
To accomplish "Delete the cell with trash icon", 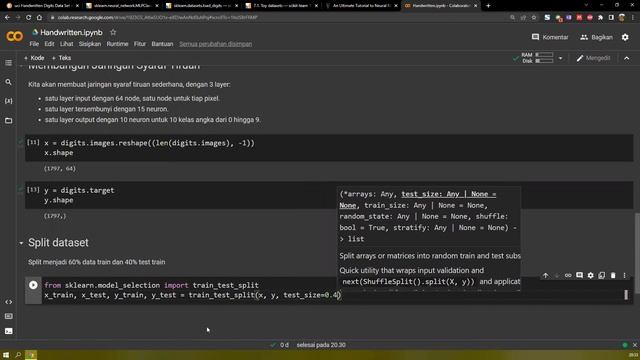I will coord(613,276).
